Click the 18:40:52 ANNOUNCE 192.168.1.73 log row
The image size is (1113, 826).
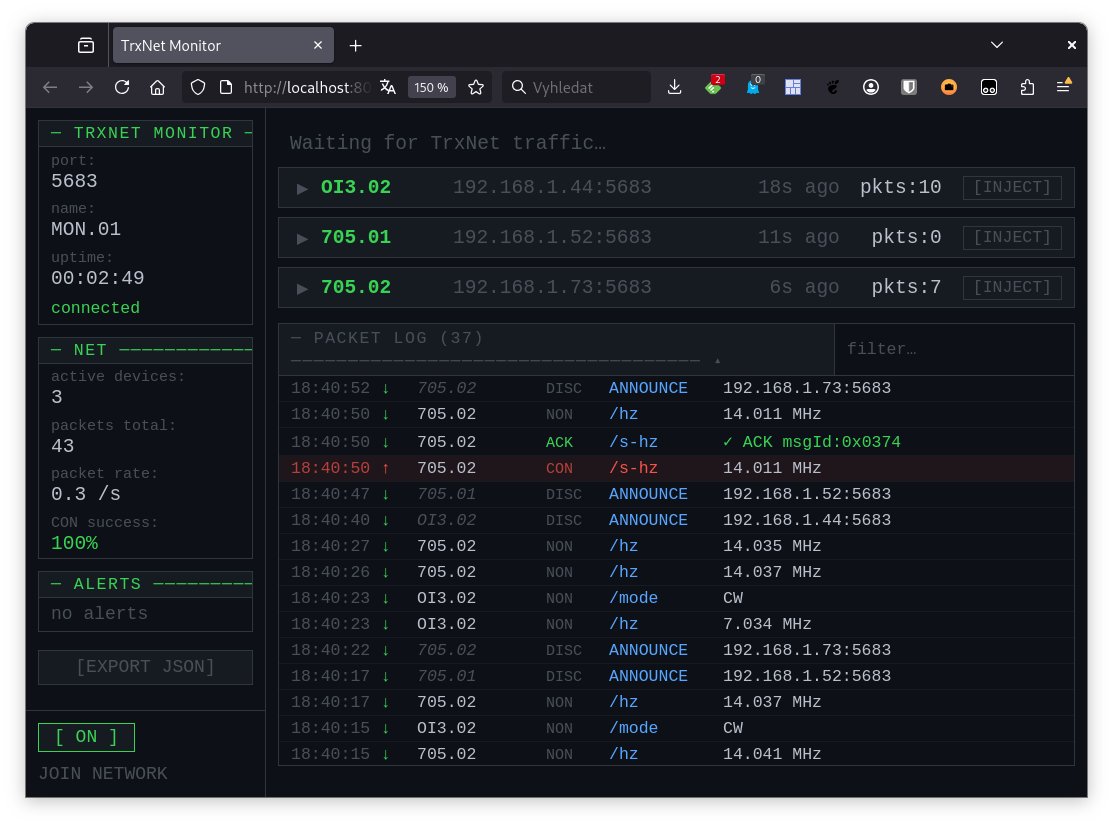pos(676,388)
